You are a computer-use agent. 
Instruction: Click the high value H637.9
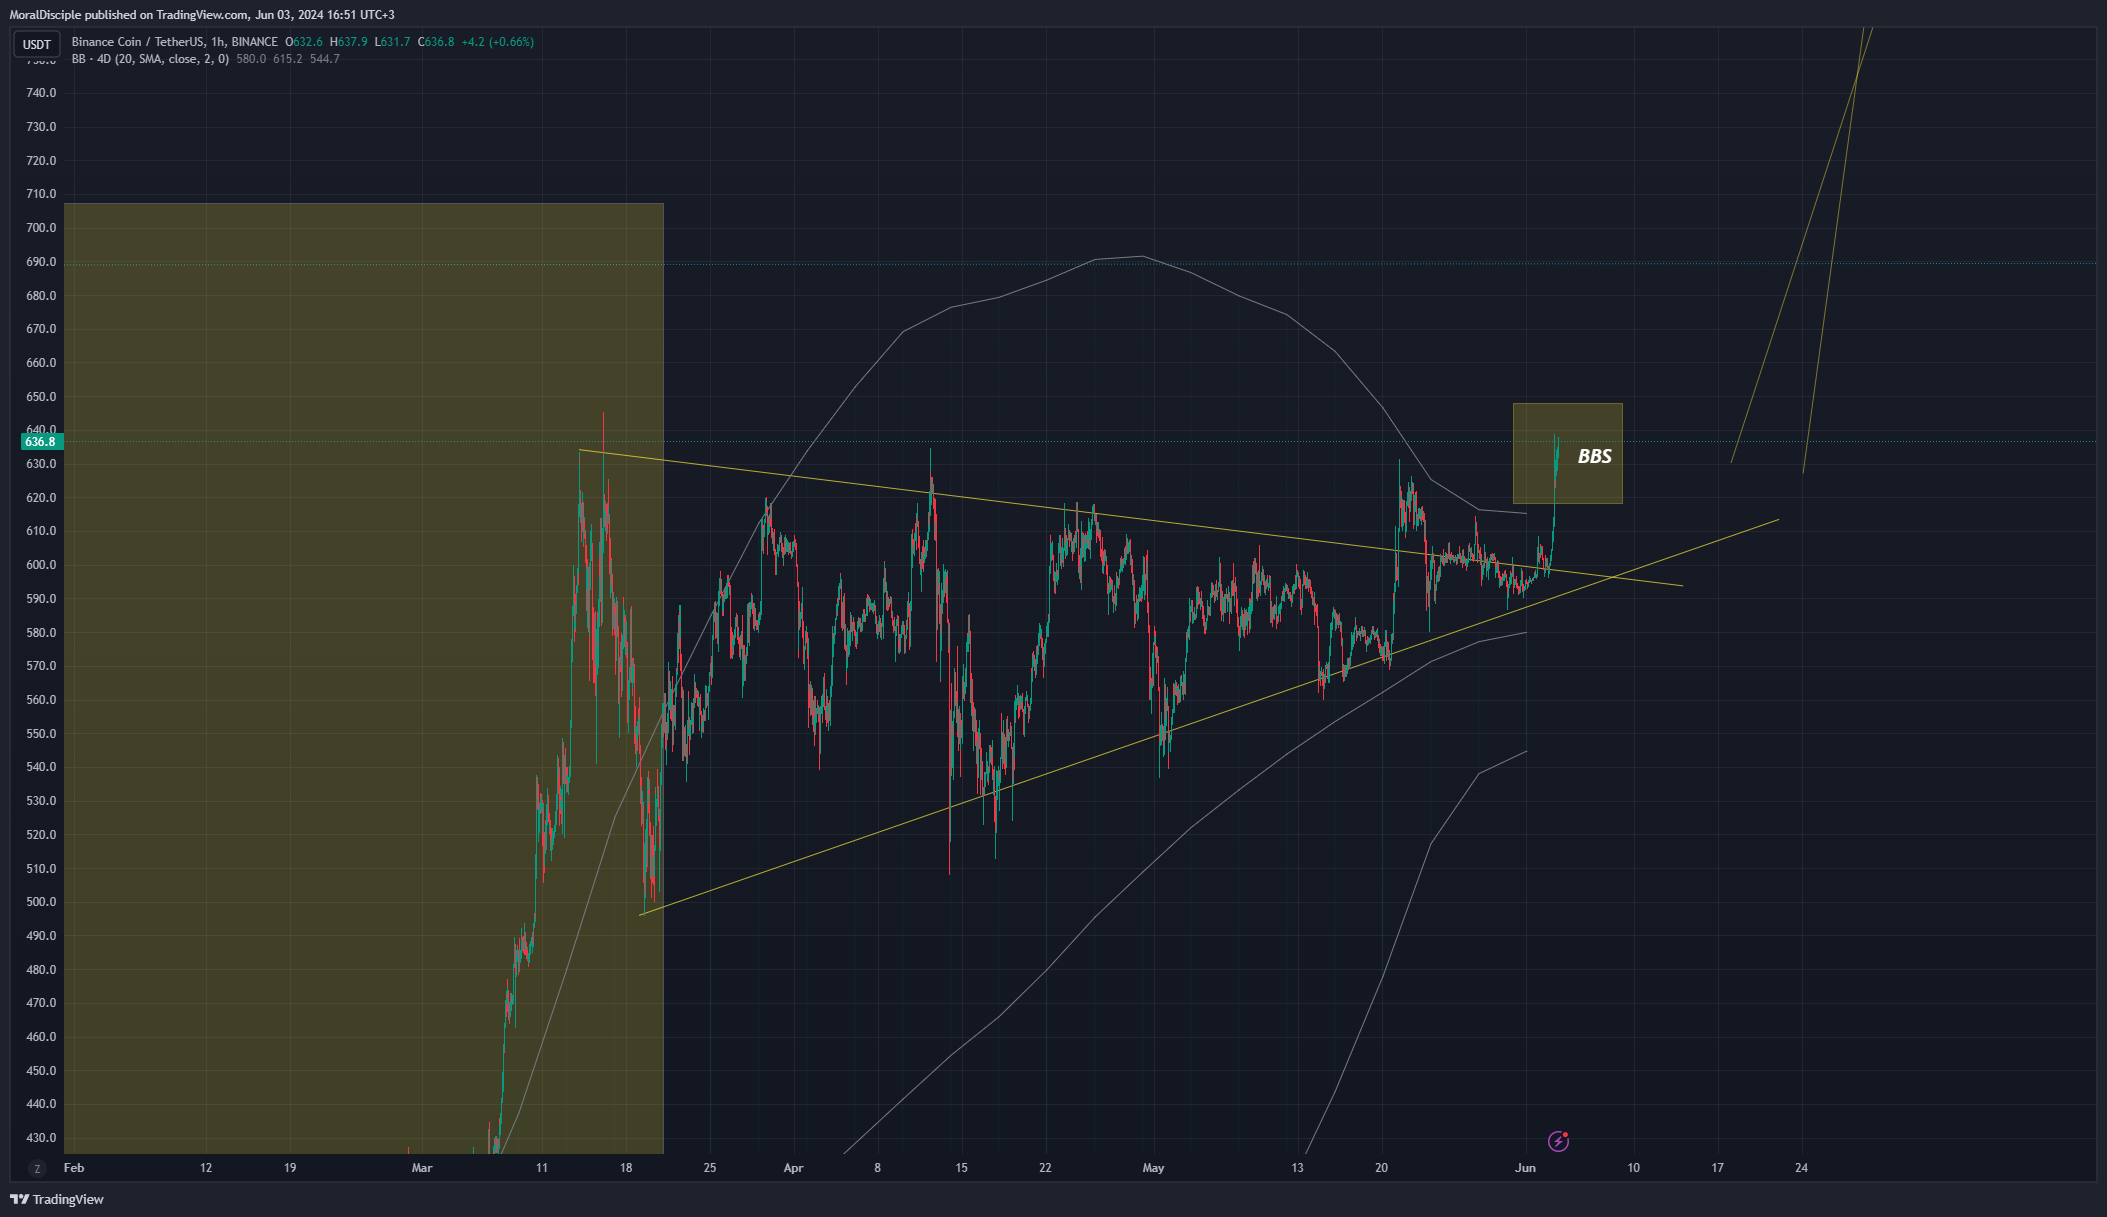click(x=349, y=42)
